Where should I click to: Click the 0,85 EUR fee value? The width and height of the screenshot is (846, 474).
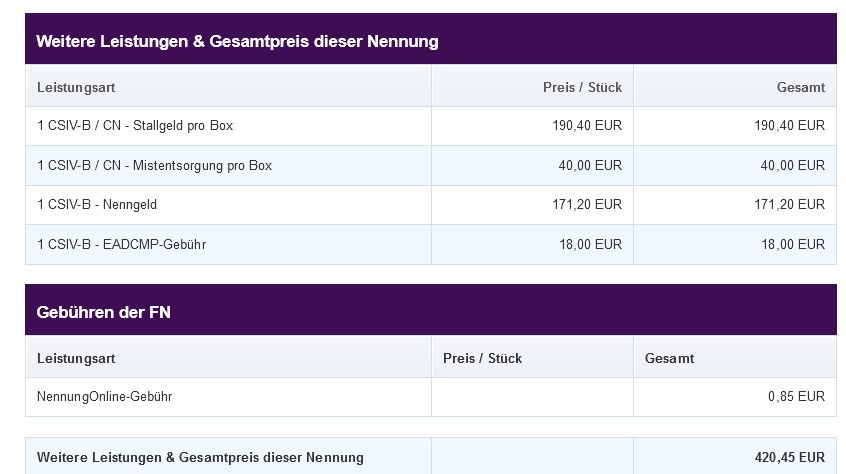pos(796,397)
